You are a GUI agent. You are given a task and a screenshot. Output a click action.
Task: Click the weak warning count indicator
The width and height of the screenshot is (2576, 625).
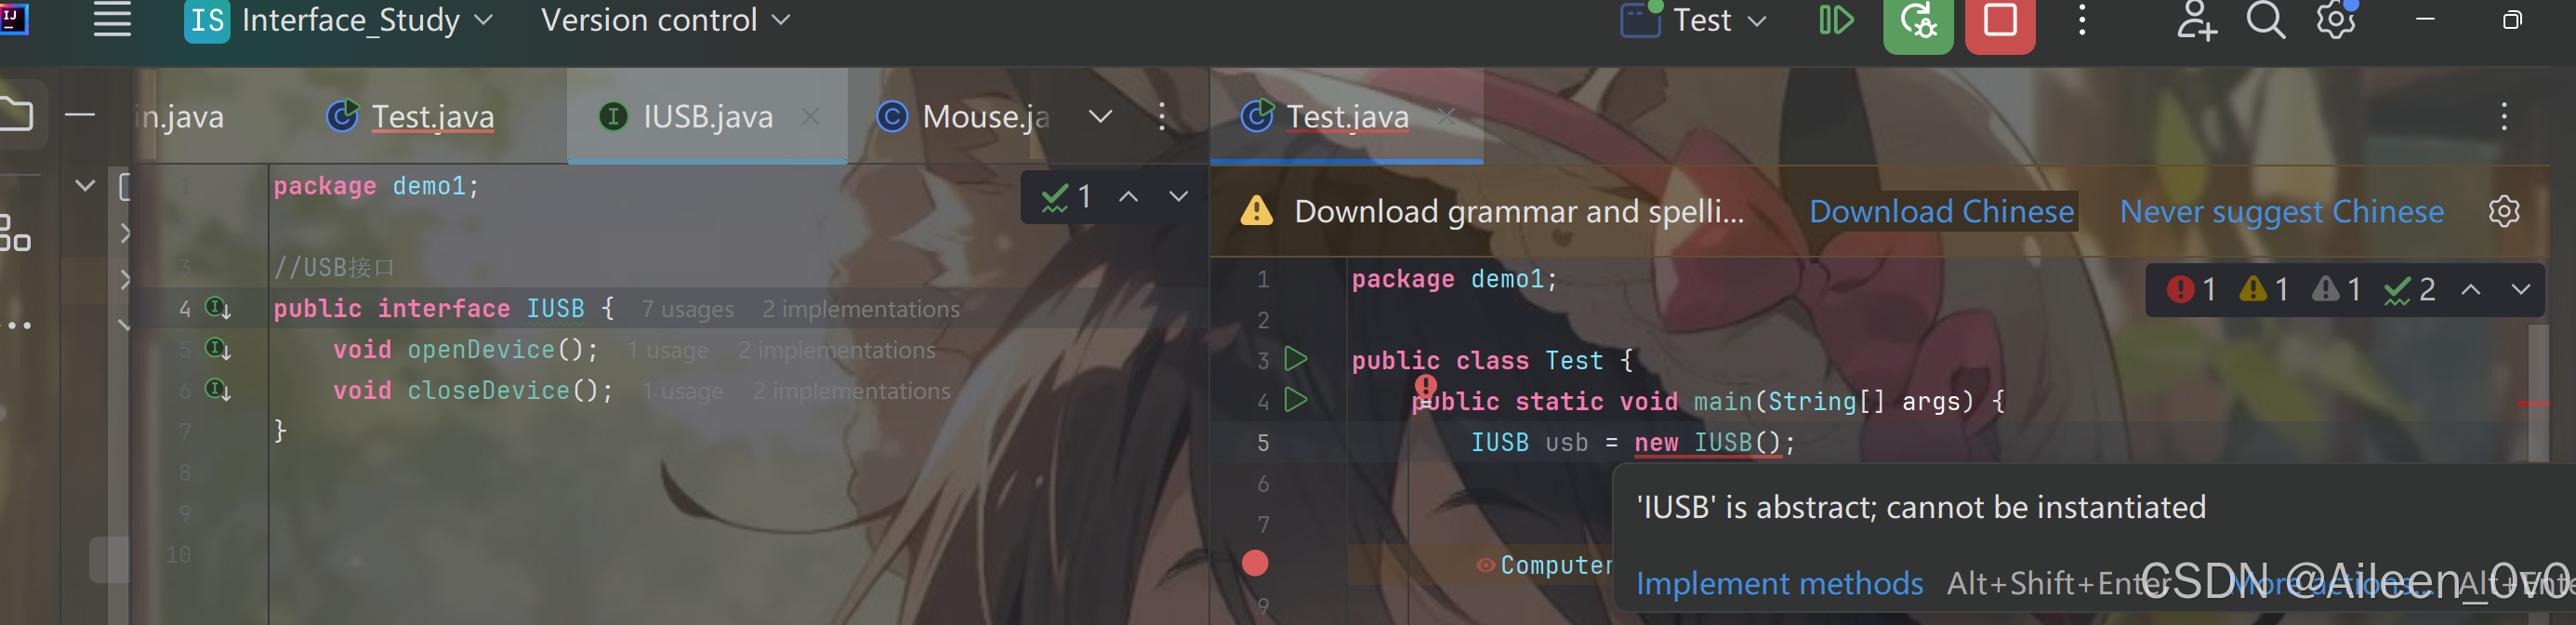(x=2337, y=290)
